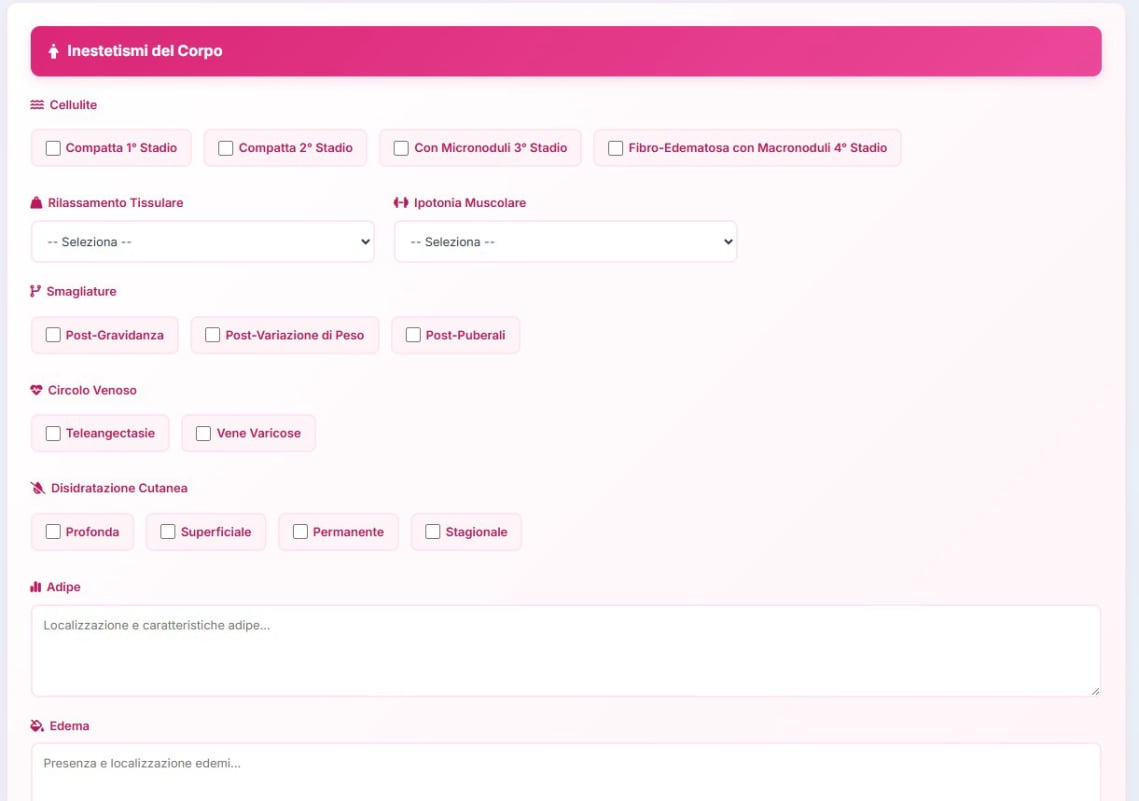Enable the Post-Gravidanza stretch marks option
The width and height of the screenshot is (1139, 801).
[53, 335]
